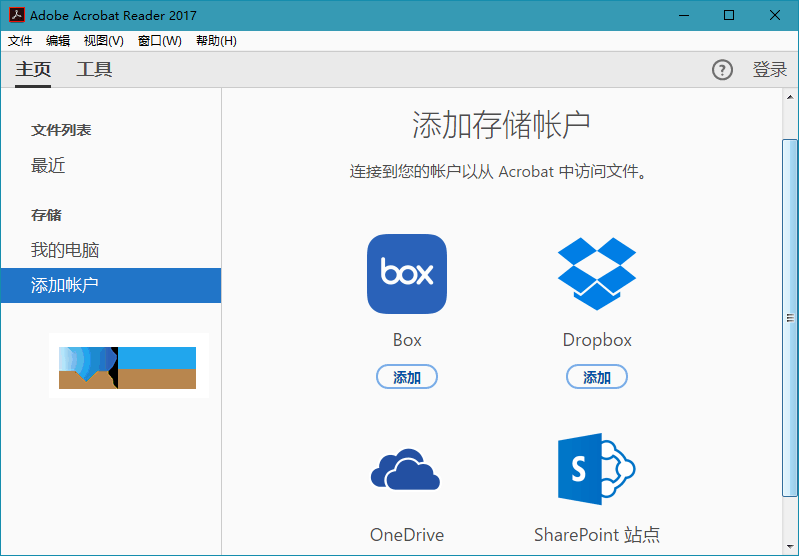
Task: Click the scrollbar down arrow
Action: coord(790,547)
